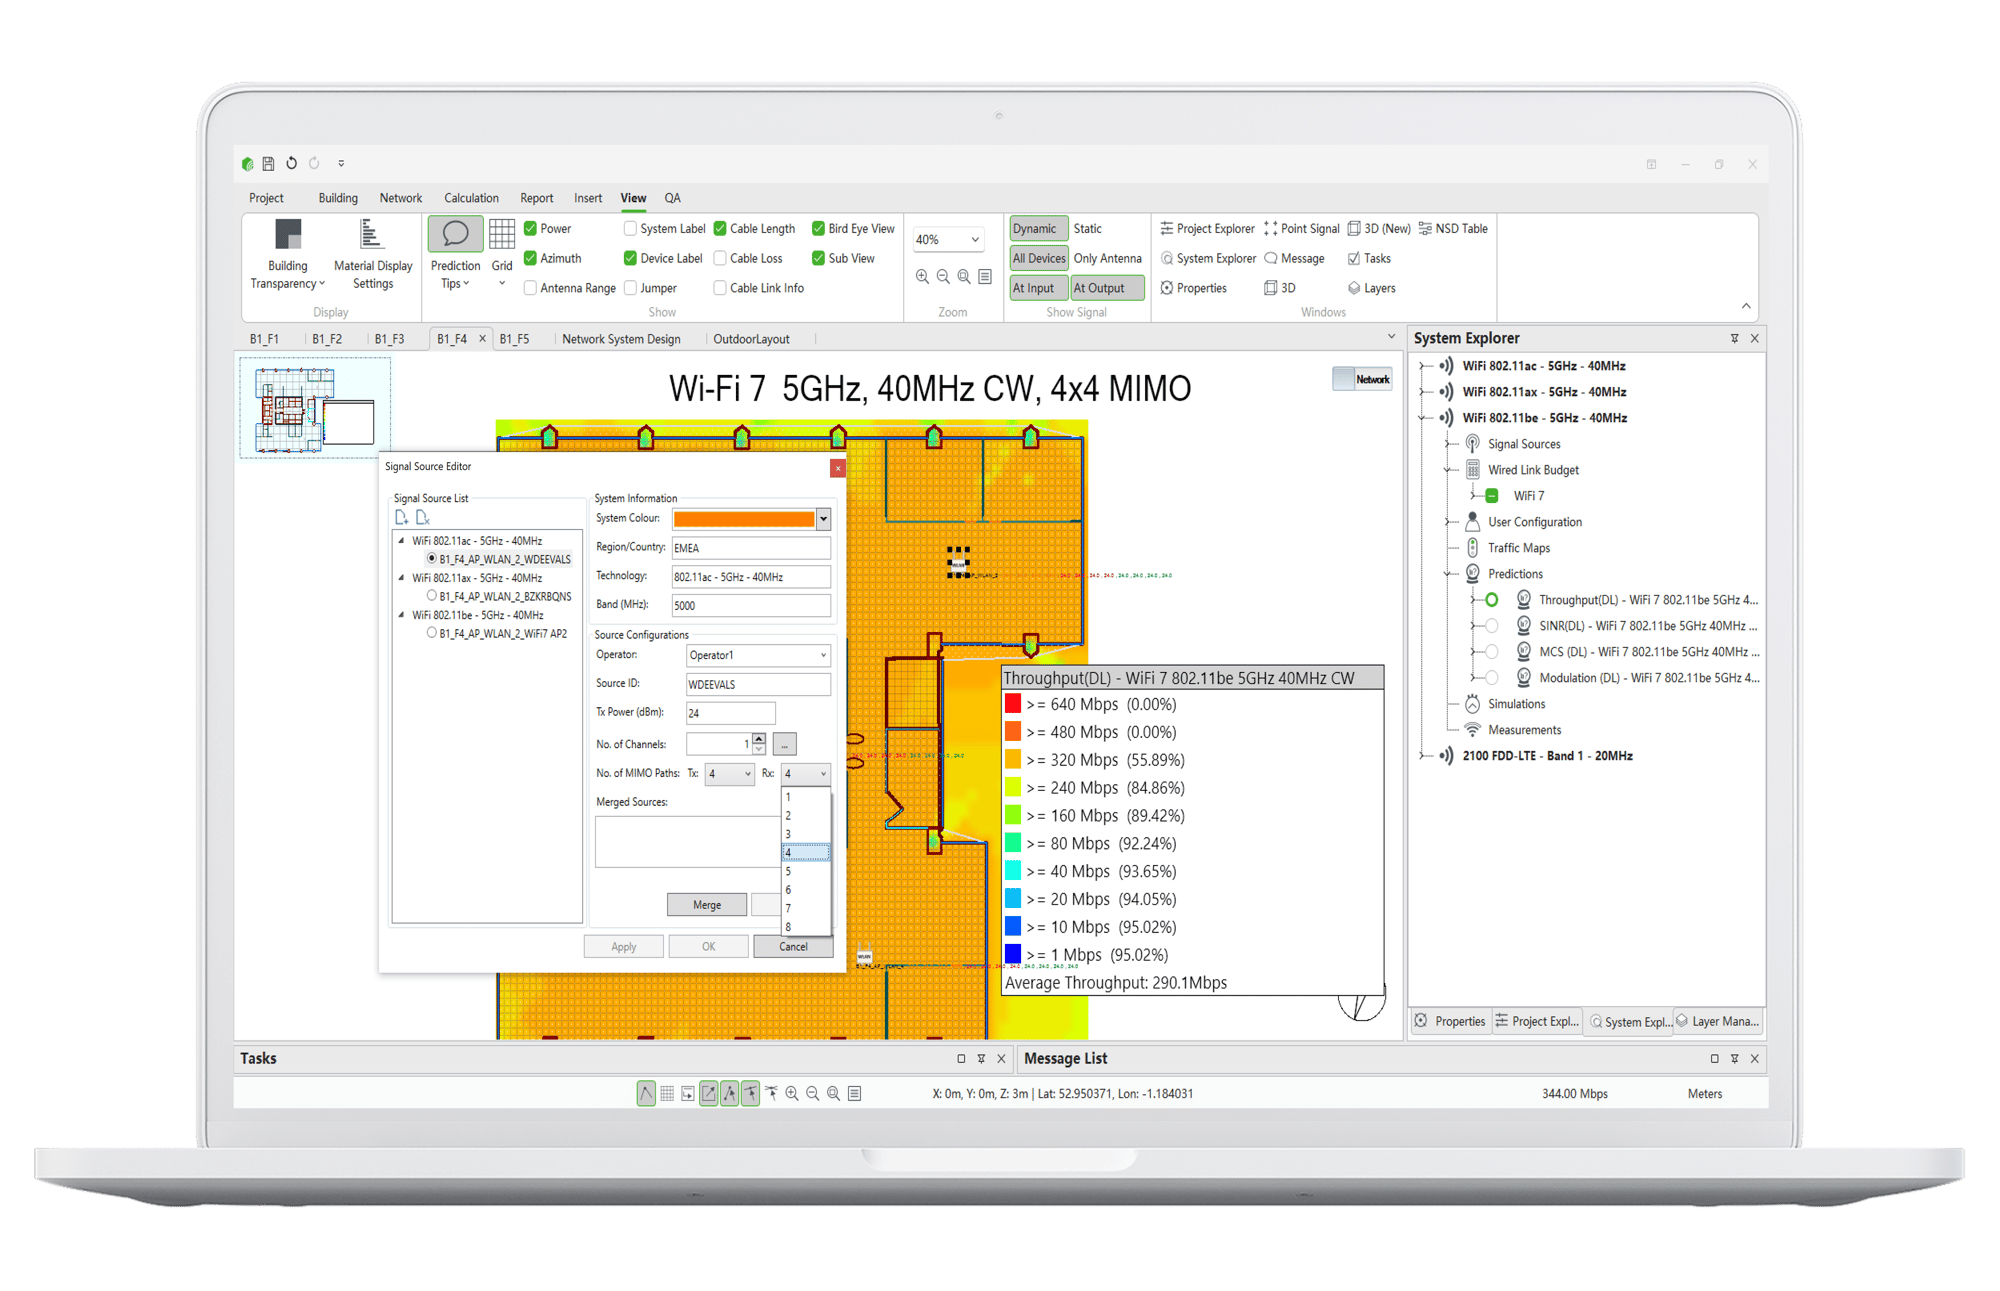This screenshot has width=2000, height=1291.
Task: Toggle the Device Label checkbox on
Action: click(625, 259)
